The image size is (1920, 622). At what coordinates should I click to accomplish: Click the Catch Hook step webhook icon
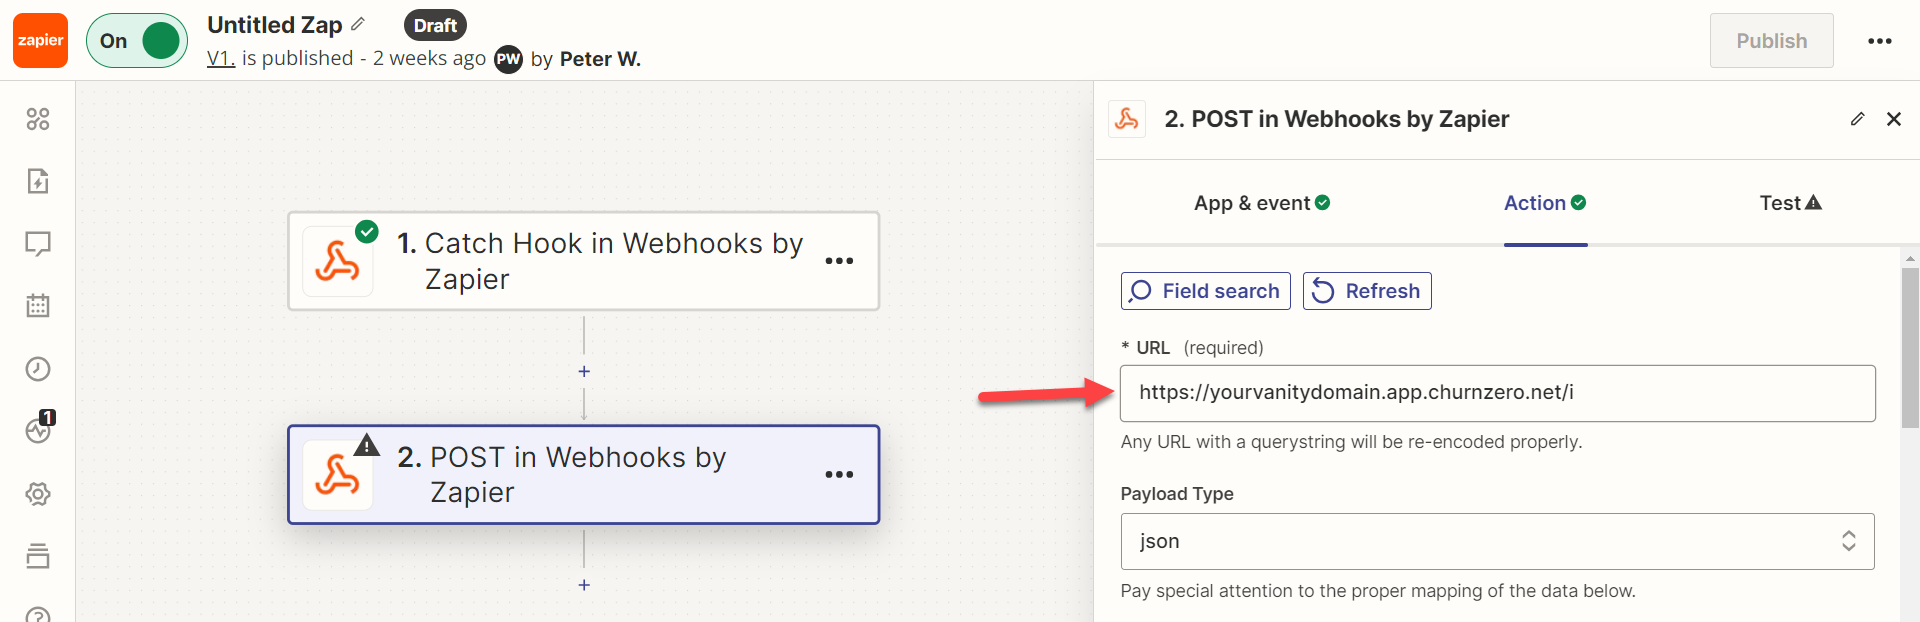pyautogui.click(x=338, y=262)
